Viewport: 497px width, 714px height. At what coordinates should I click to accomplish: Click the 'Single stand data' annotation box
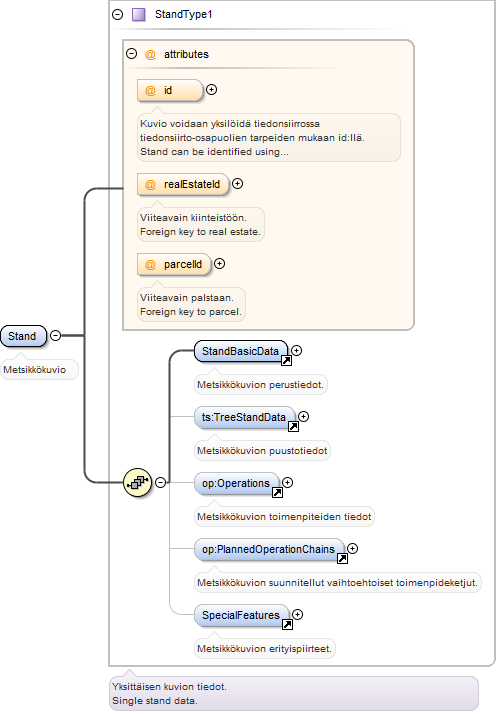tap(294, 694)
